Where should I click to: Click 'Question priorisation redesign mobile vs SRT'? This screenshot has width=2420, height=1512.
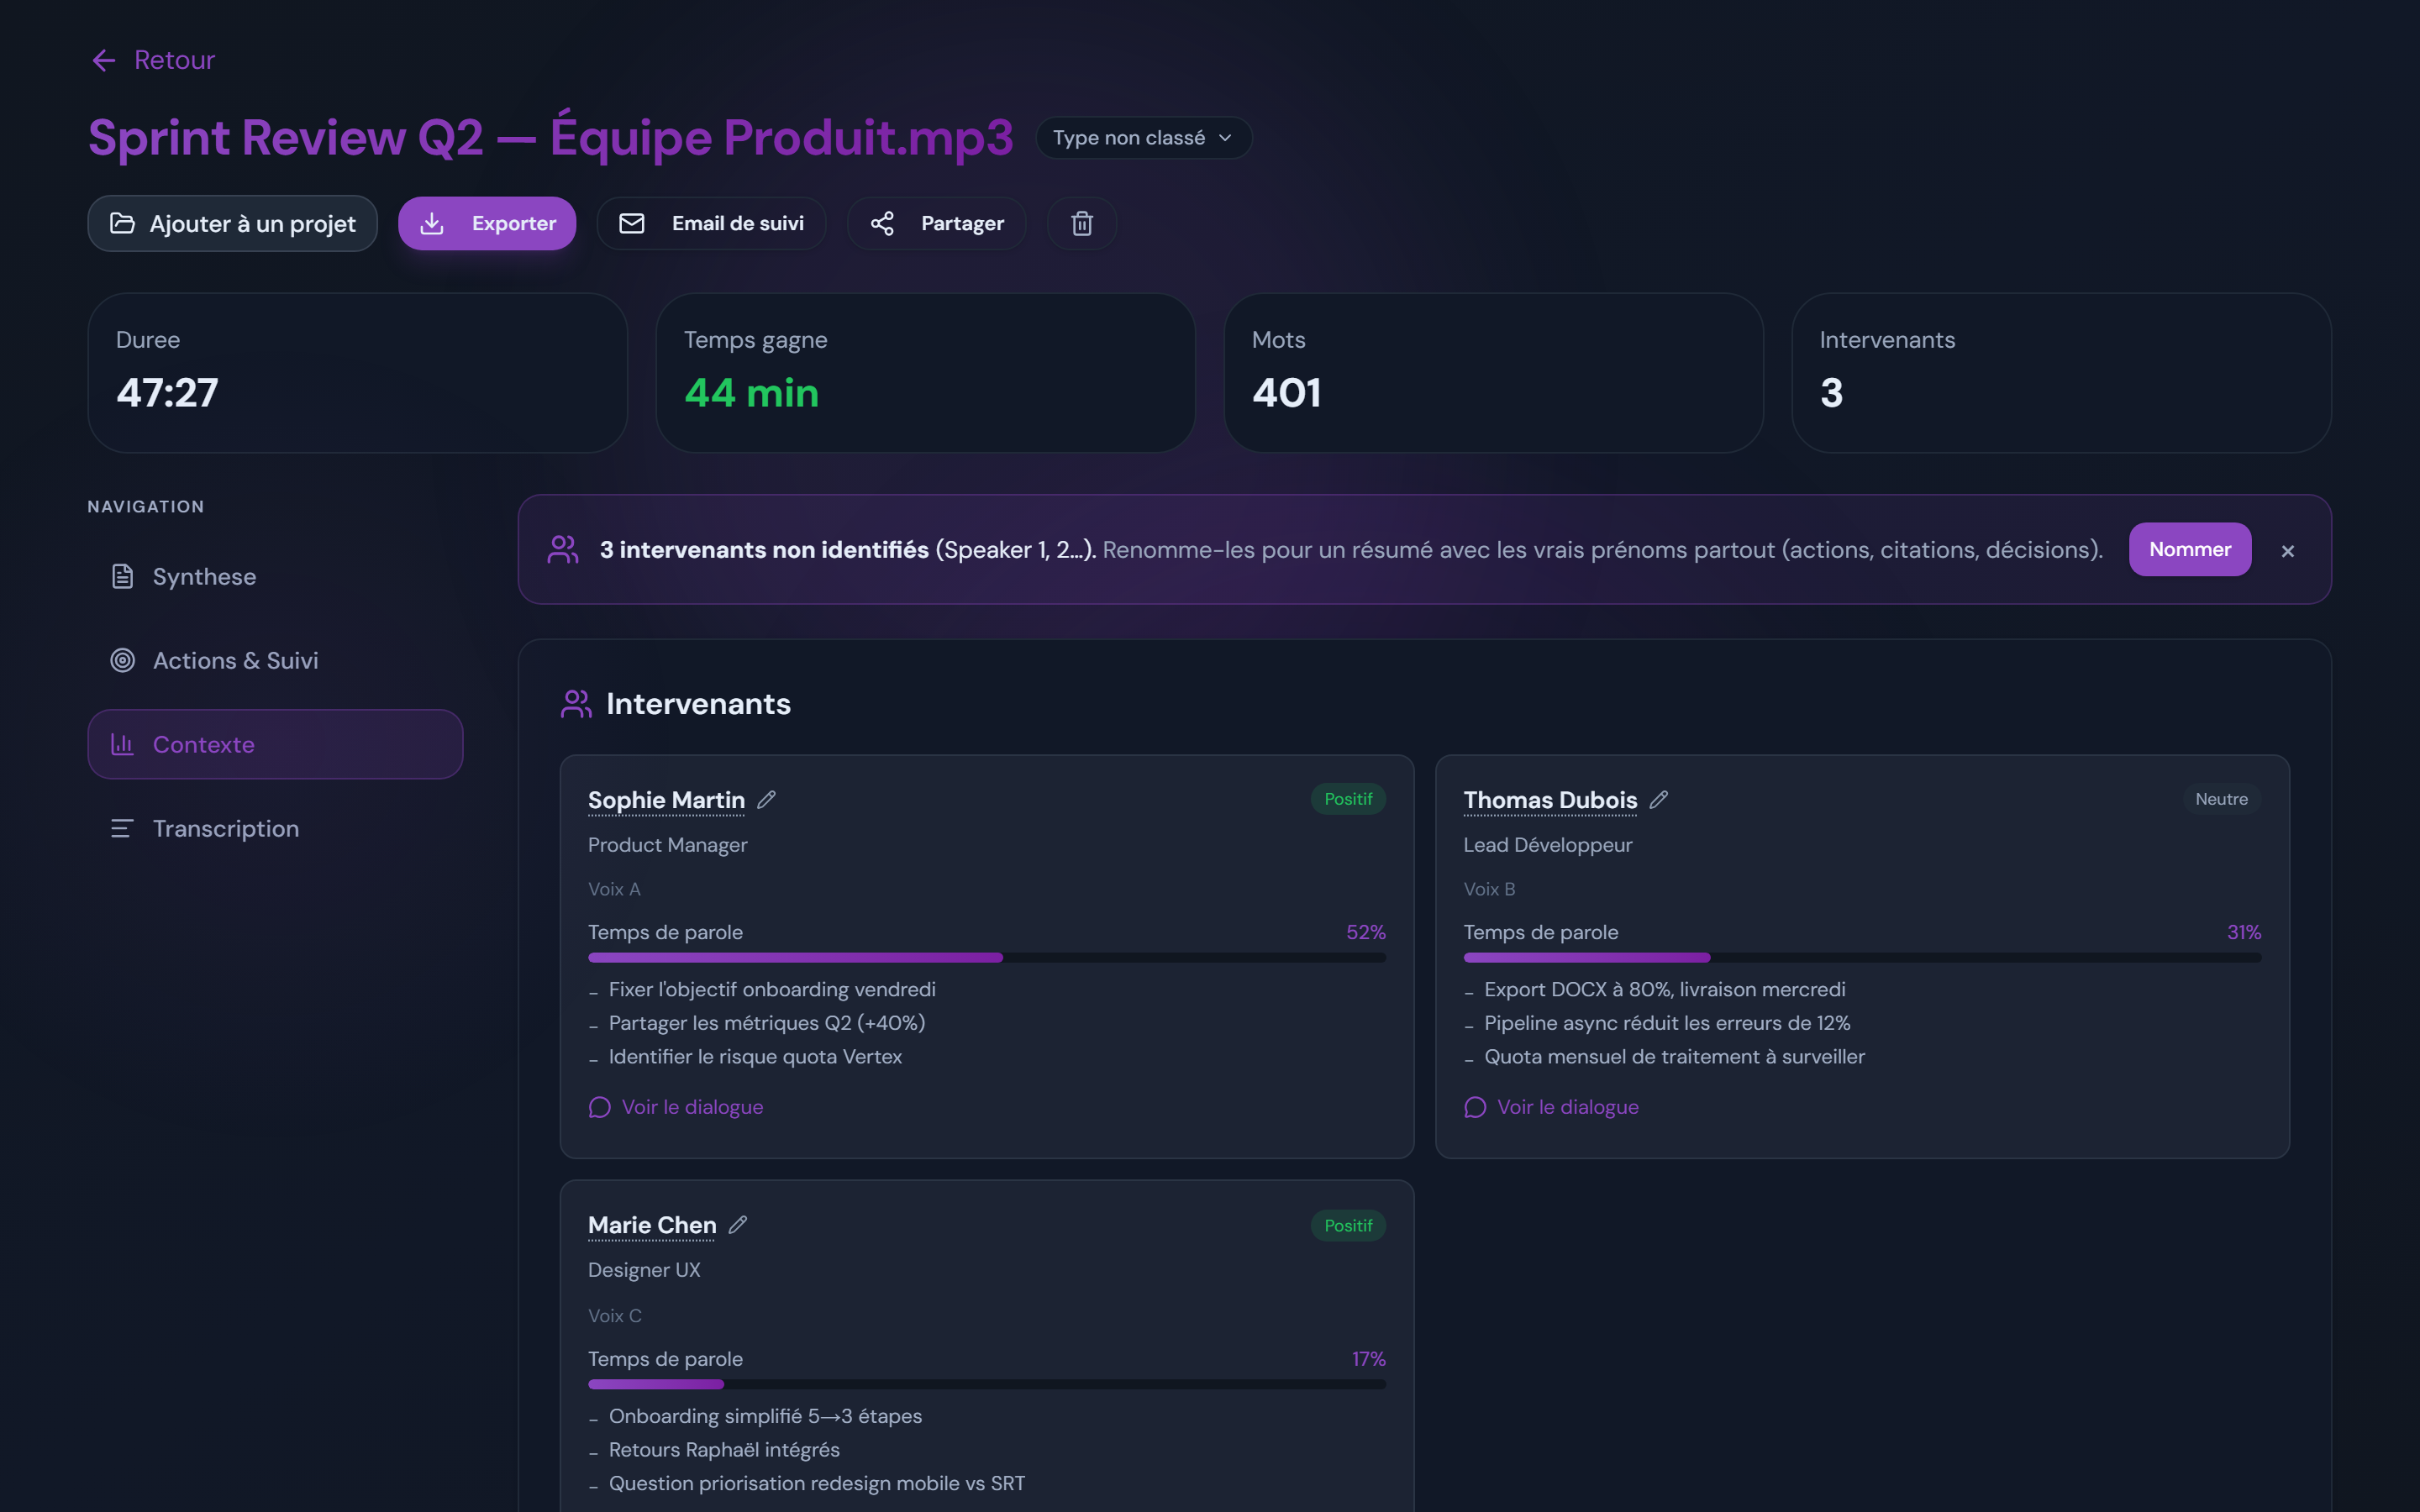[817, 1484]
